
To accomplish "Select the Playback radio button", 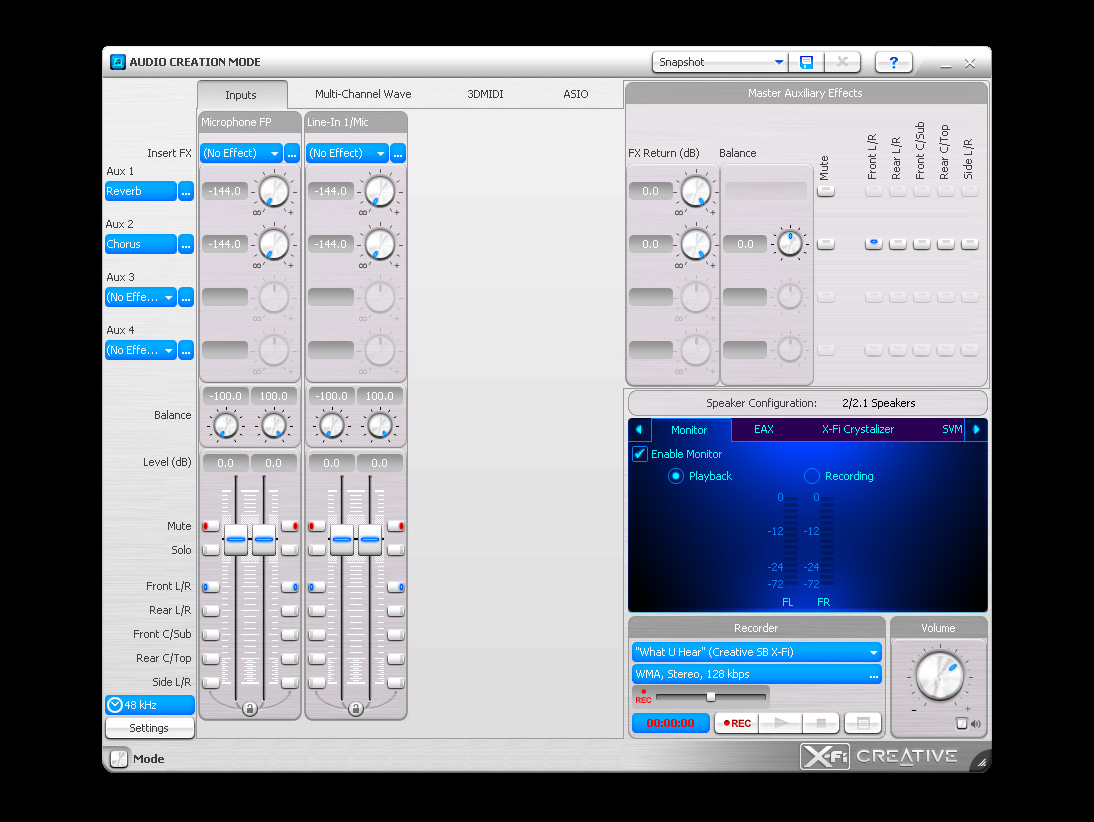I will tap(675, 476).
